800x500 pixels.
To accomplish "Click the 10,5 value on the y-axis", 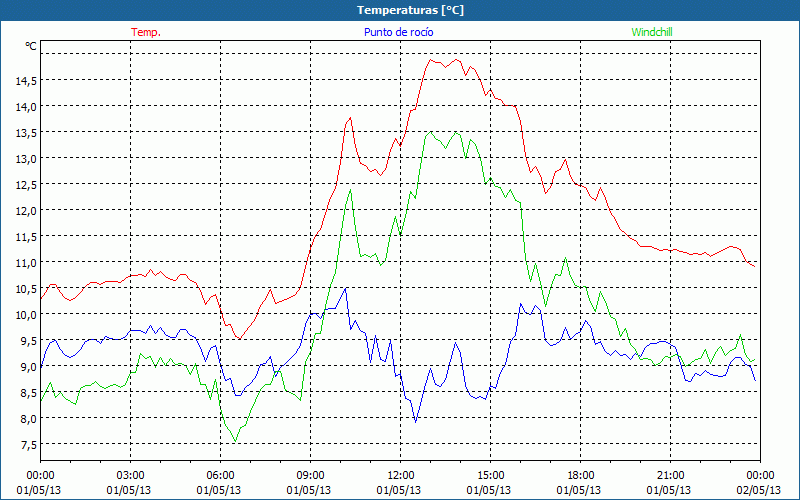I will pos(26,288).
